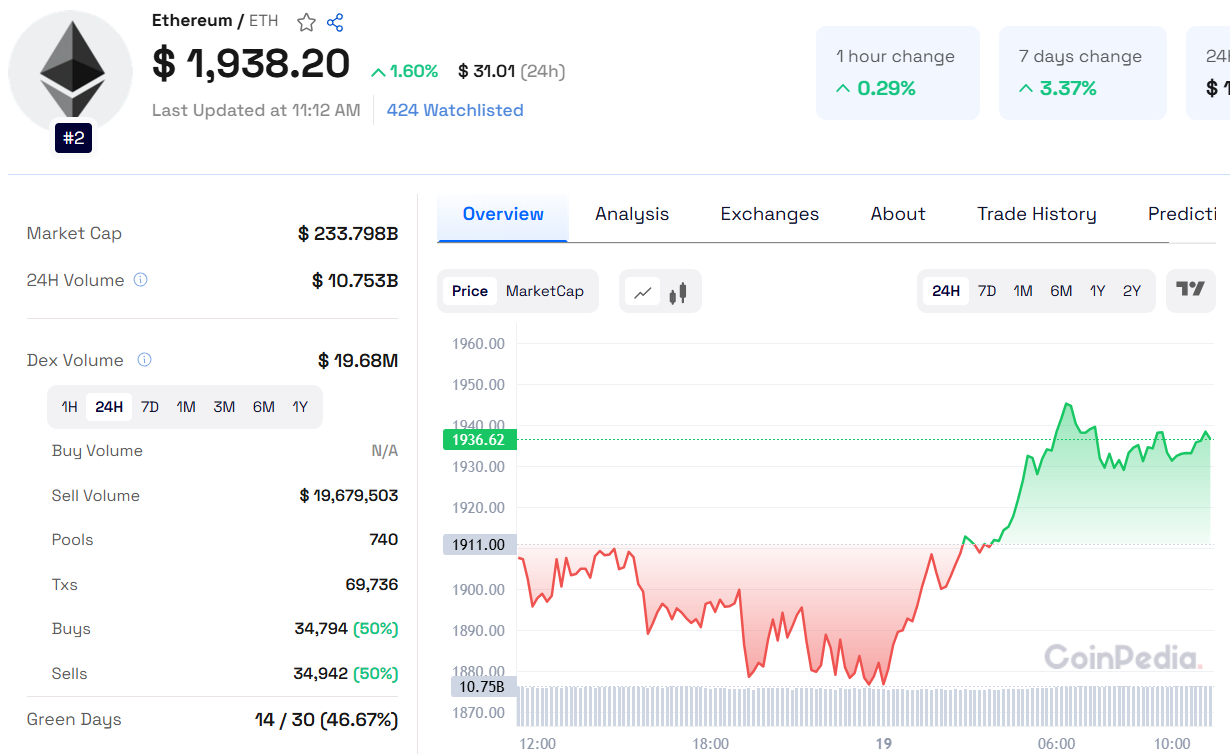The width and height of the screenshot is (1230, 754).
Task: Click the 1.60% change value
Action: tap(405, 71)
